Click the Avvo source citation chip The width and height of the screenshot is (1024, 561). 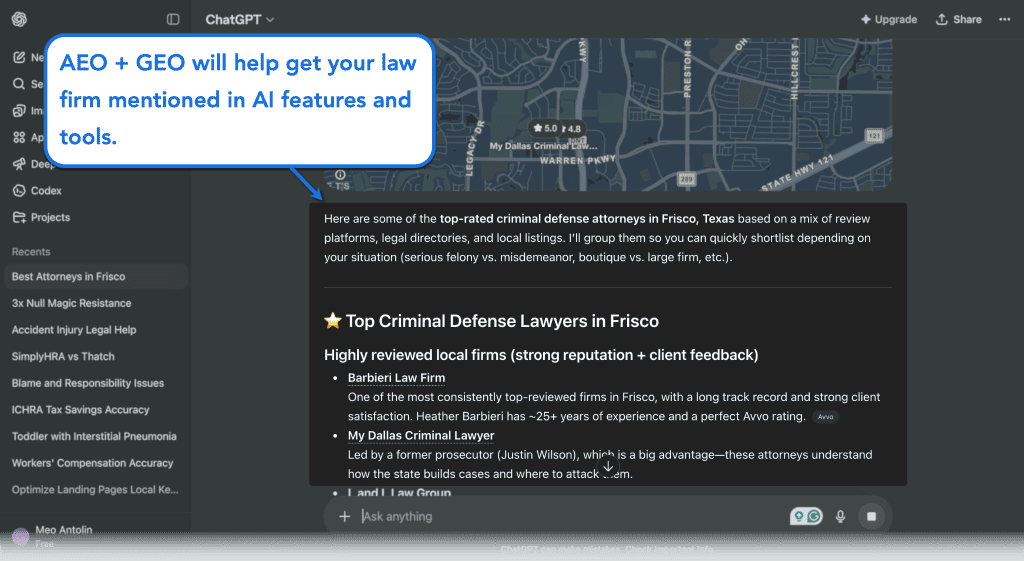(825, 417)
